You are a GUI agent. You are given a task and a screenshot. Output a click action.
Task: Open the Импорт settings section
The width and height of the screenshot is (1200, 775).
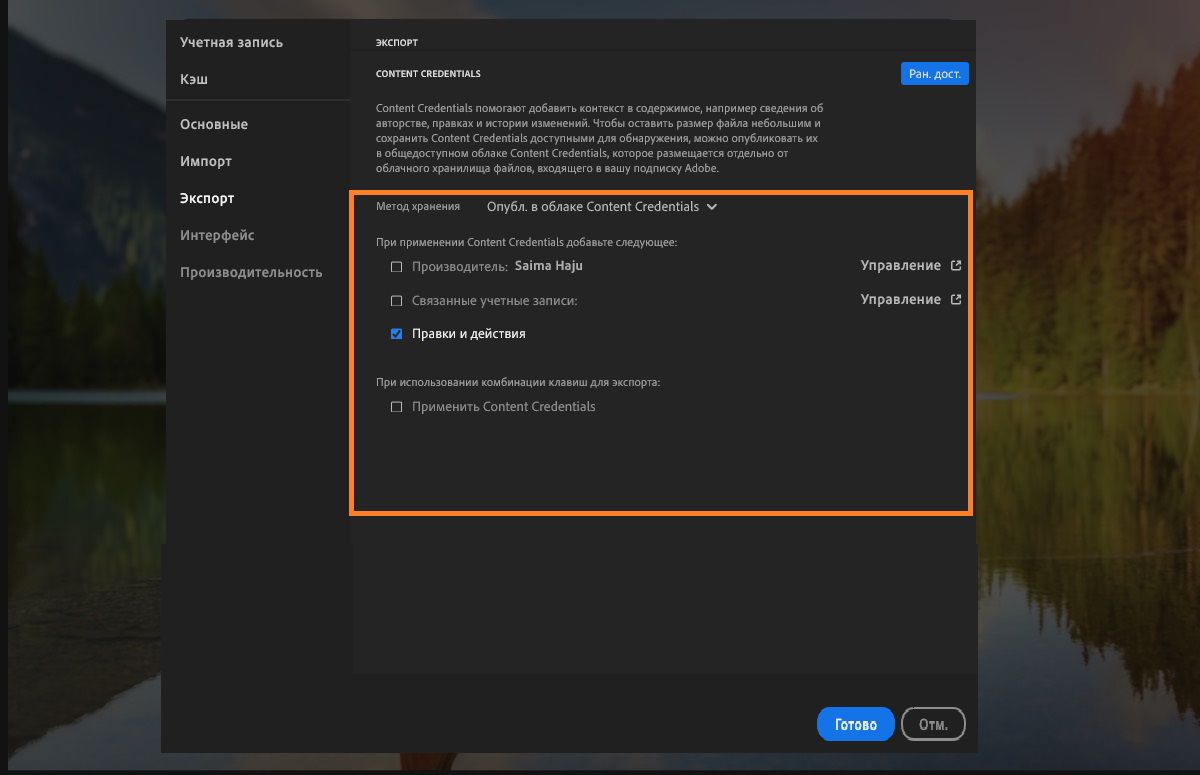pos(206,161)
